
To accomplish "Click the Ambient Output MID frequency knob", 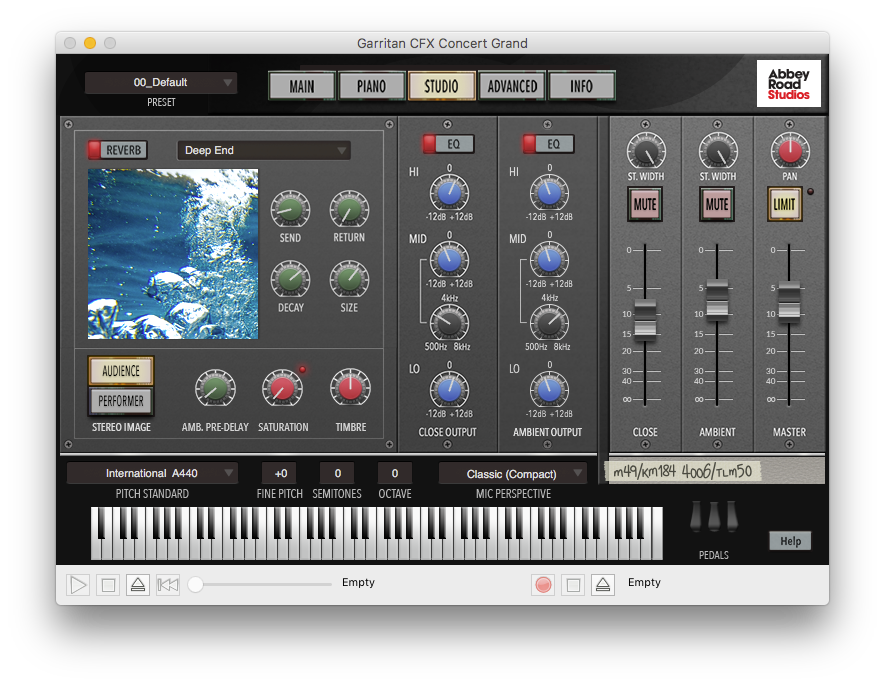I will pyautogui.click(x=549, y=322).
